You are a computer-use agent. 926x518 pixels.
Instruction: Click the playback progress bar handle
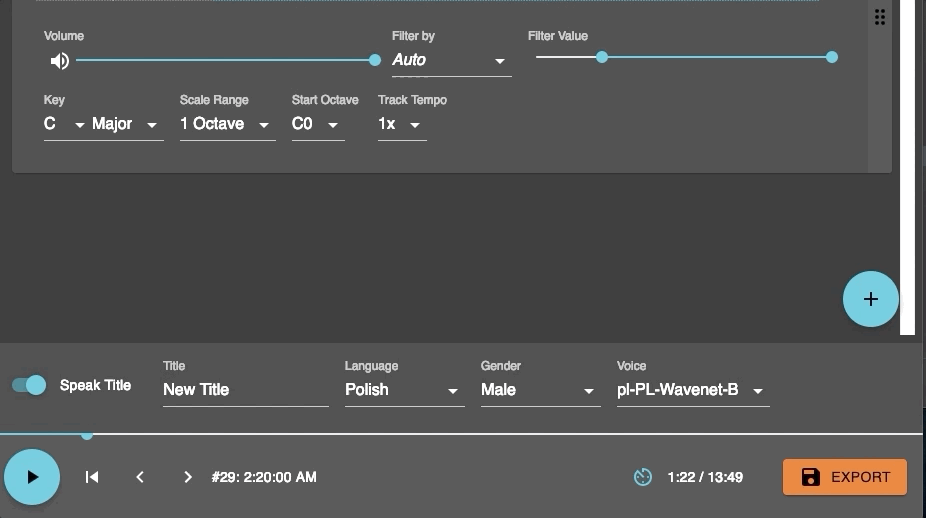coord(87,435)
